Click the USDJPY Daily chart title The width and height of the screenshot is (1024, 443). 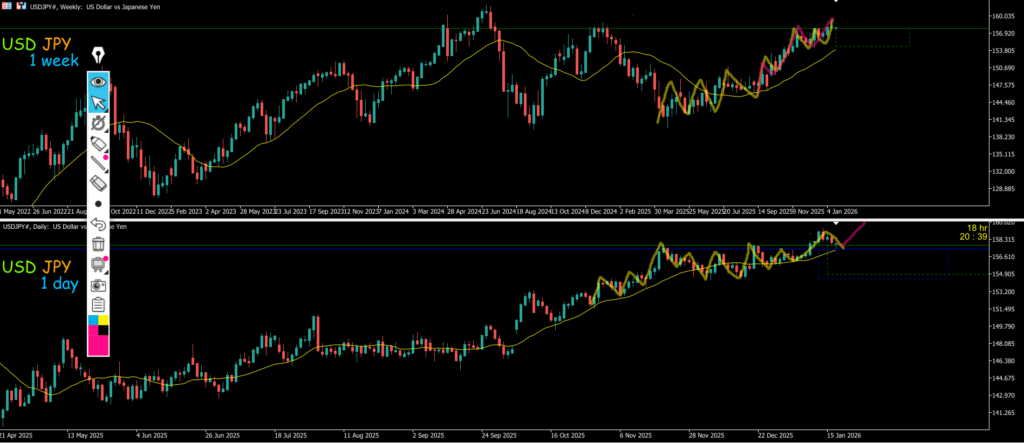point(60,227)
